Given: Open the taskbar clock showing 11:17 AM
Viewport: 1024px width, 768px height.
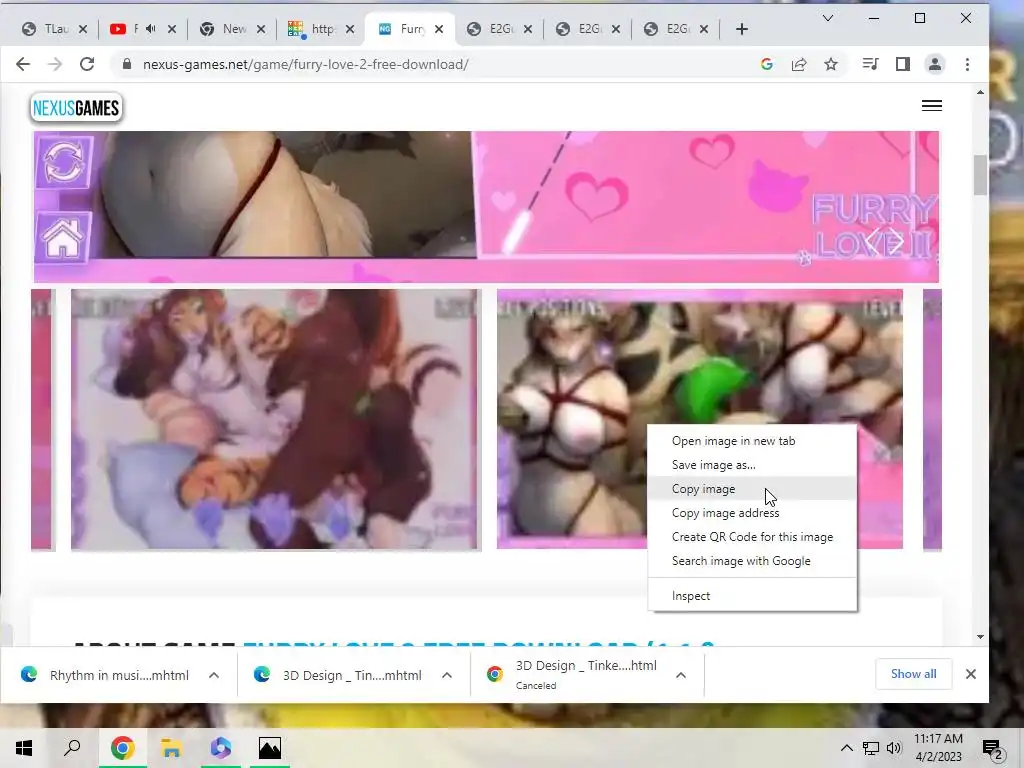Looking at the screenshot, I should (x=938, y=748).
